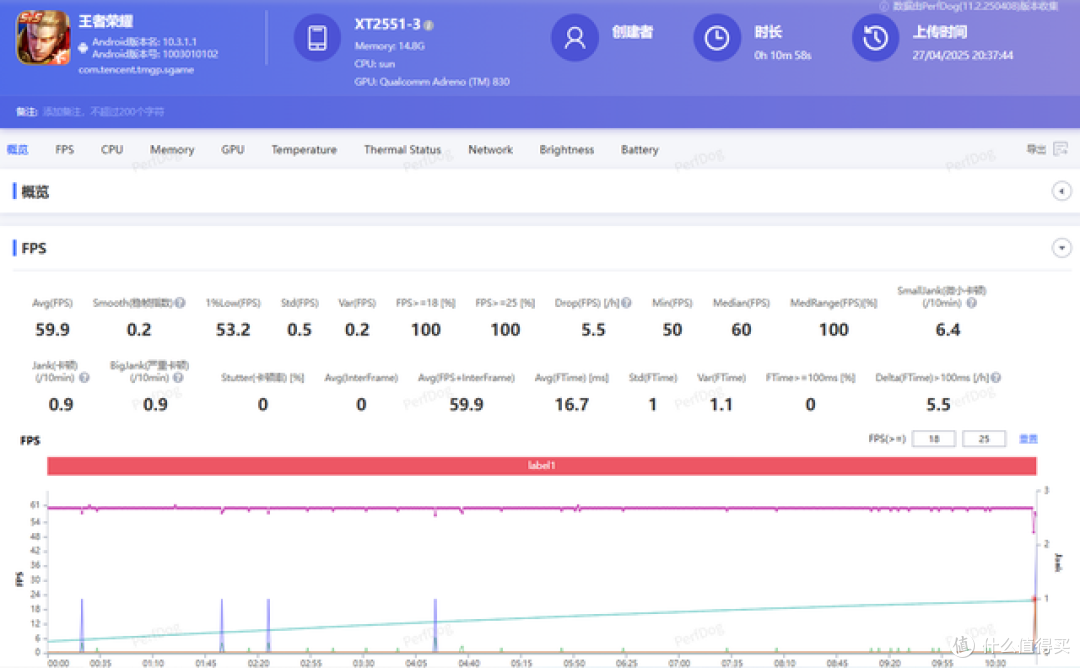
Task: Click help icon beside SmallJank metric
Action: click(971, 302)
